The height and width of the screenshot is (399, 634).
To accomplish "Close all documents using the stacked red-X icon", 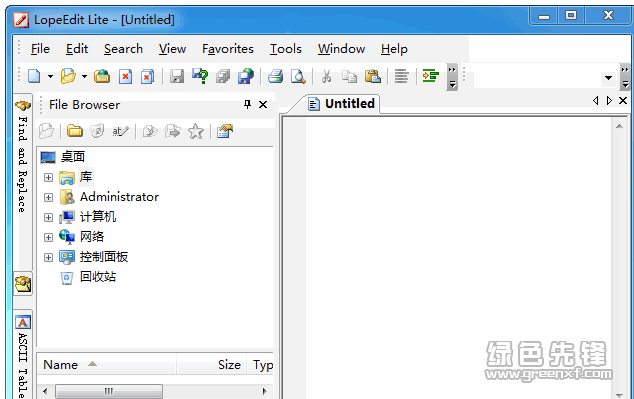I will [147, 76].
